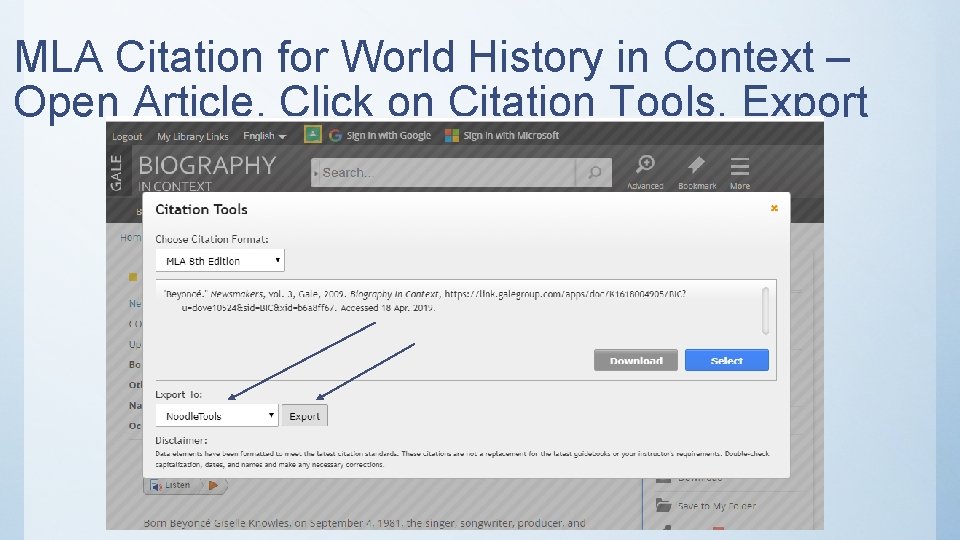Click the Google logo icon
The image size is (960, 540).
coord(335,135)
